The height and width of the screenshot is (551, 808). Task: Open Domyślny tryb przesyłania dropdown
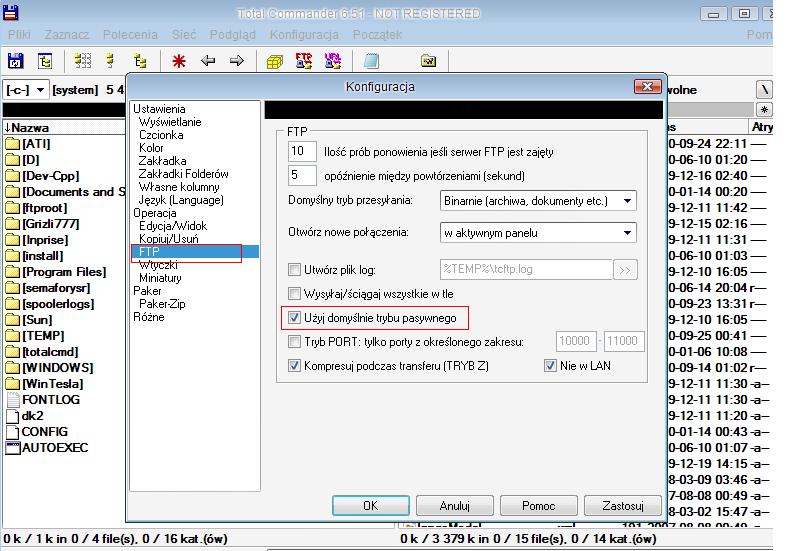point(538,201)
